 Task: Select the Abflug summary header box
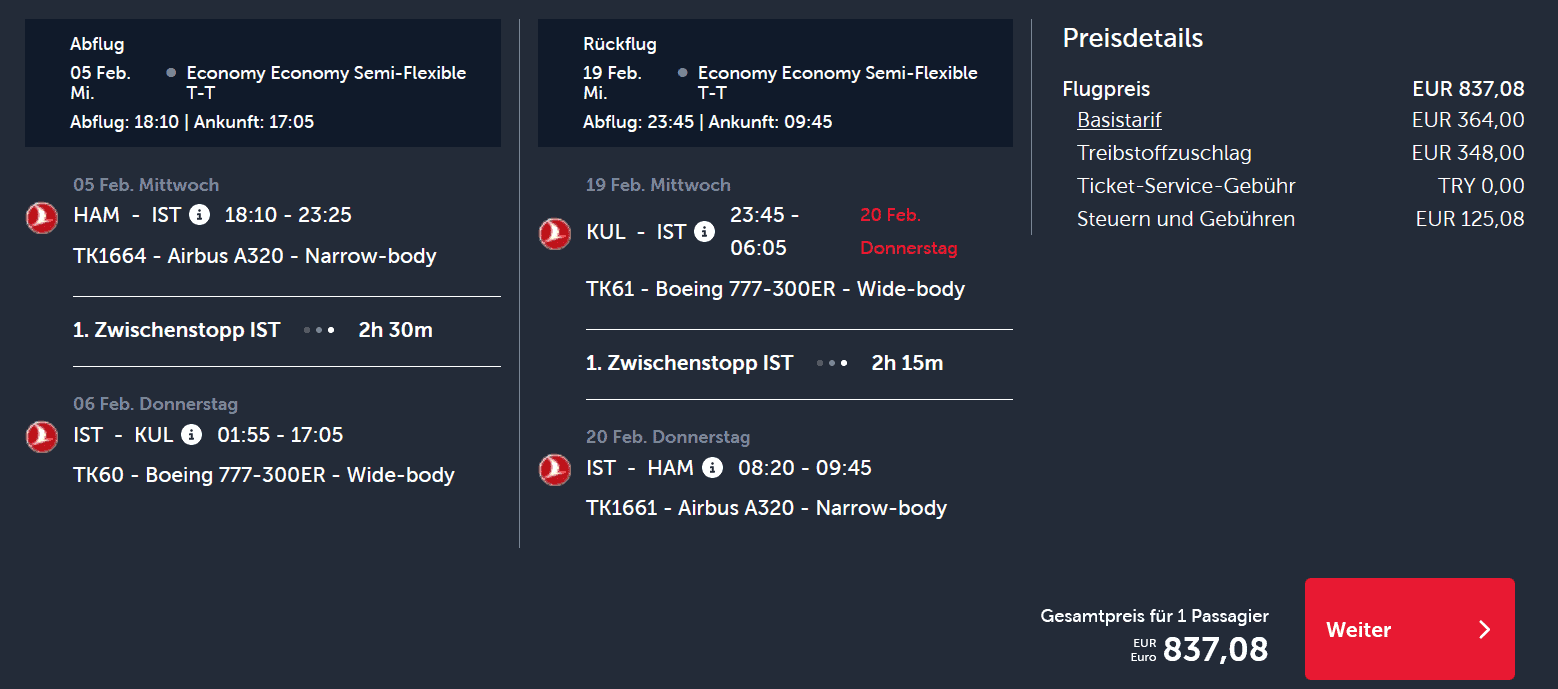[x=263, y=84]
